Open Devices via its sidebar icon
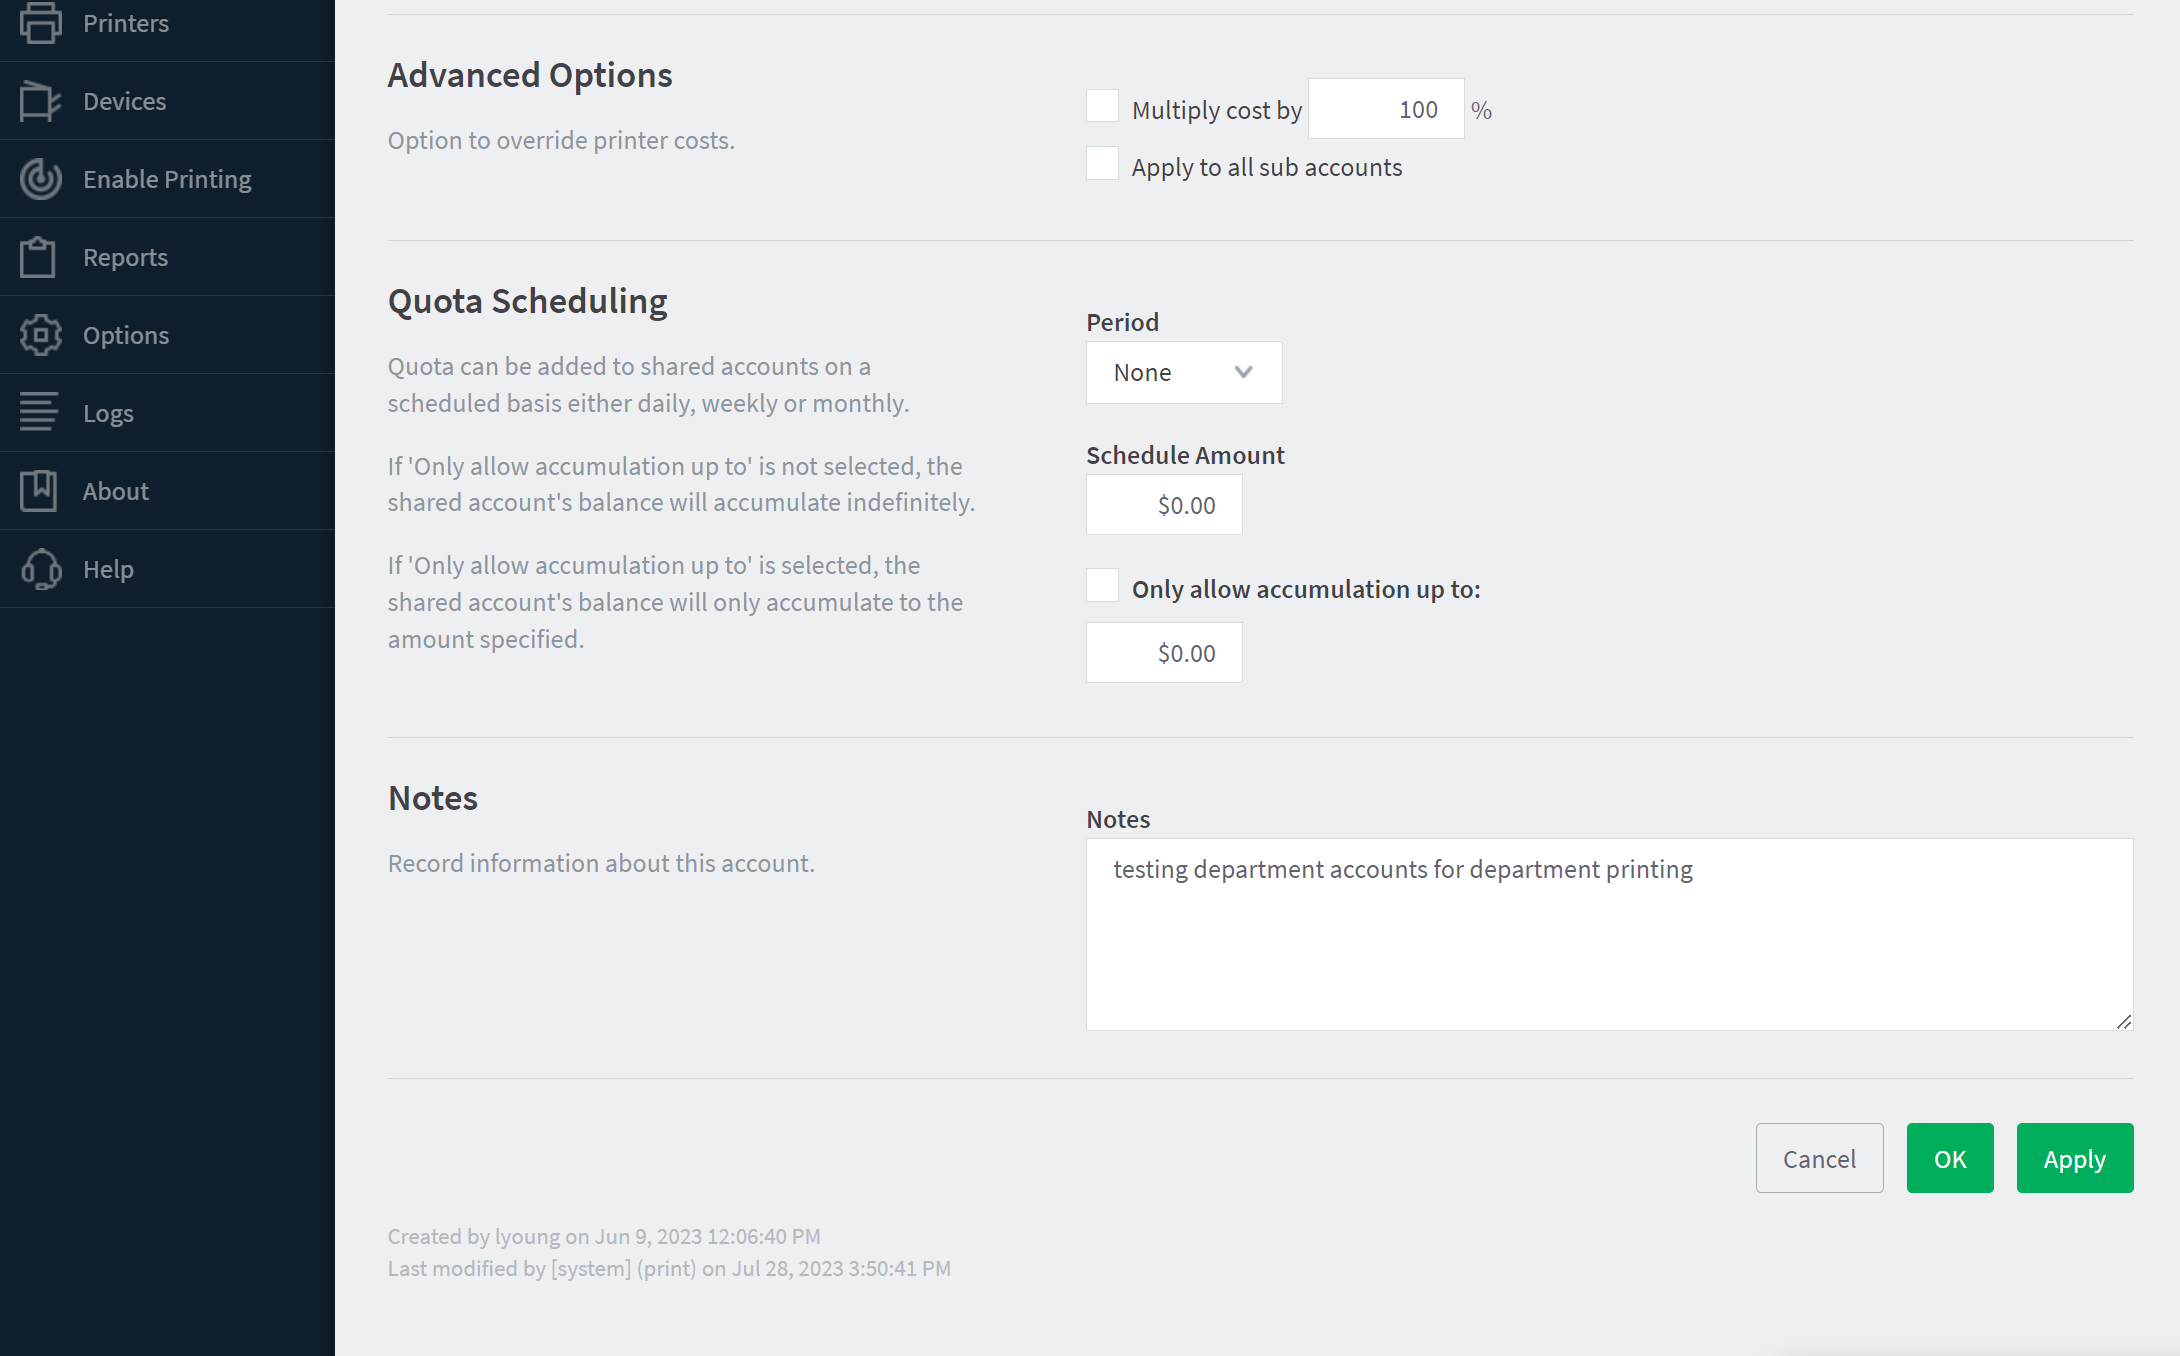Screen dimensions: 2180x1356 pos(40,101)
